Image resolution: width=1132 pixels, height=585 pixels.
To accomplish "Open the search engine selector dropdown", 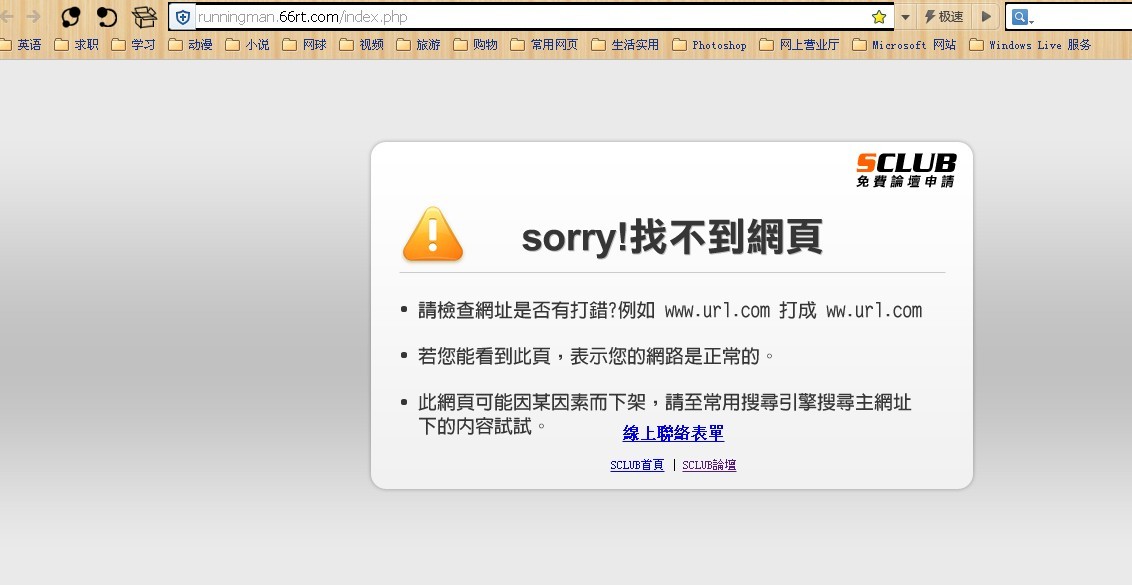I will 1022,17.
